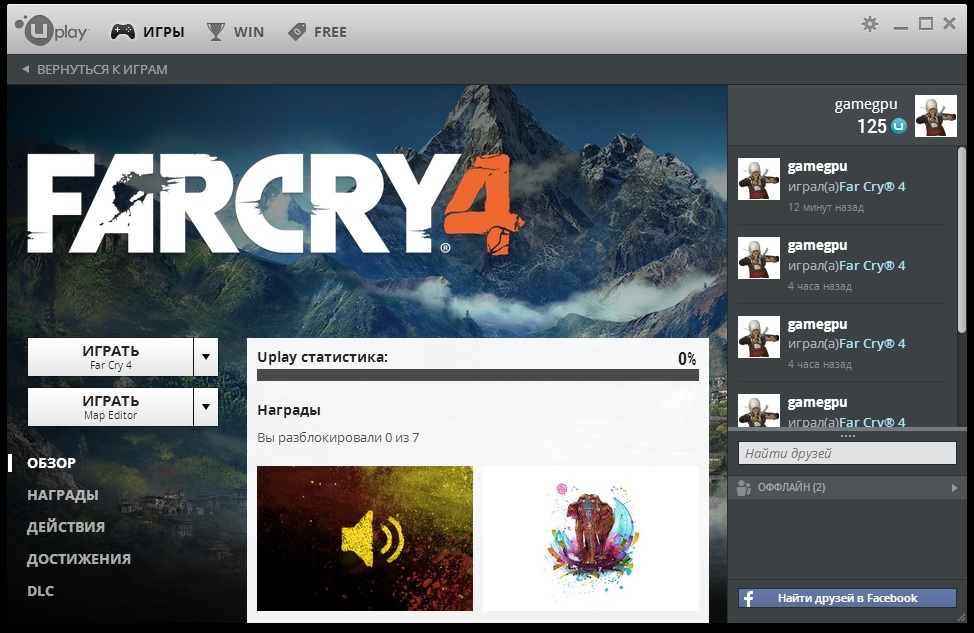Open dropdown arrow beside ИГРАТЬ Far Cry 4
The height and width of the screenshot is (633, 974).
click(x=206, y=357)
